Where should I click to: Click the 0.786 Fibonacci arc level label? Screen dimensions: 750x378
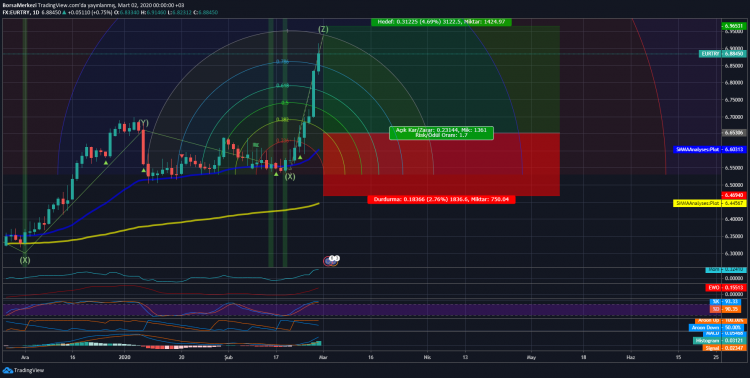click(283, 62)
